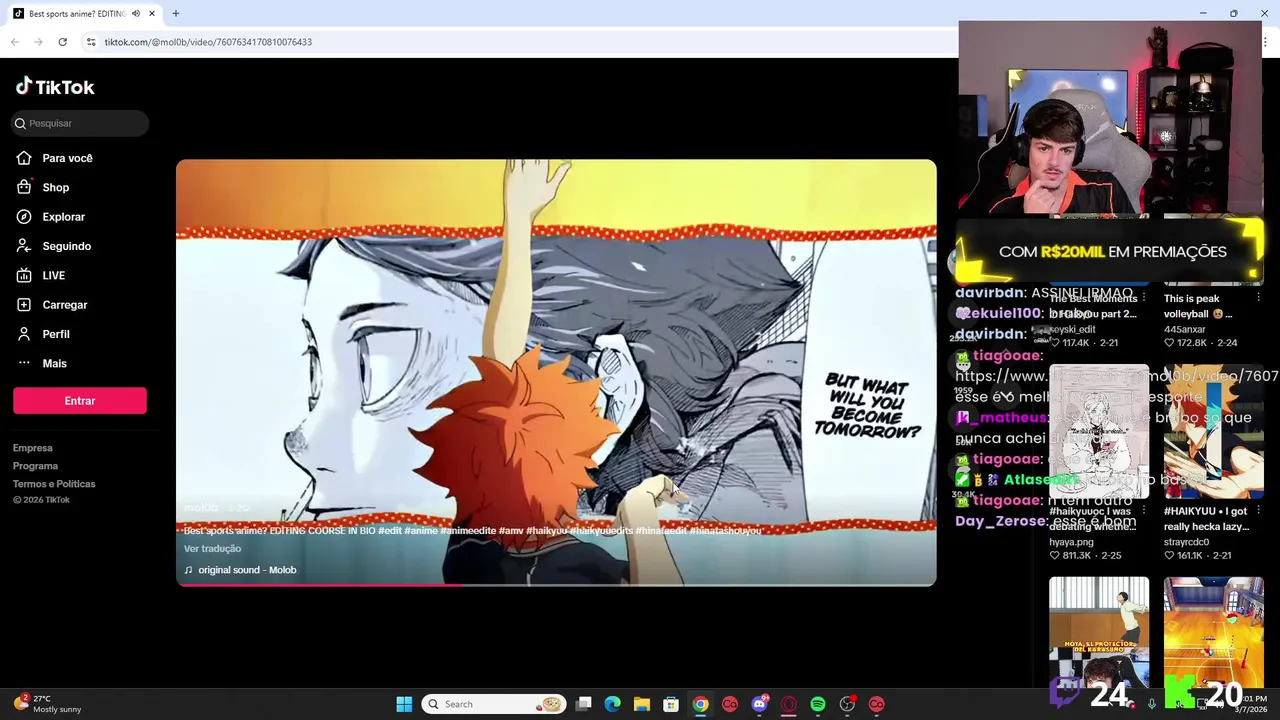
Task: Click the search magnifier icon in Pesquisar
Action: tap(20, 123)
